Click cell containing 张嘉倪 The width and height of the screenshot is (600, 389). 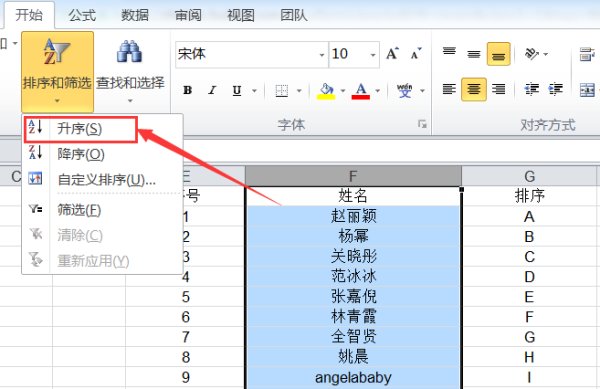click(353, 296)
